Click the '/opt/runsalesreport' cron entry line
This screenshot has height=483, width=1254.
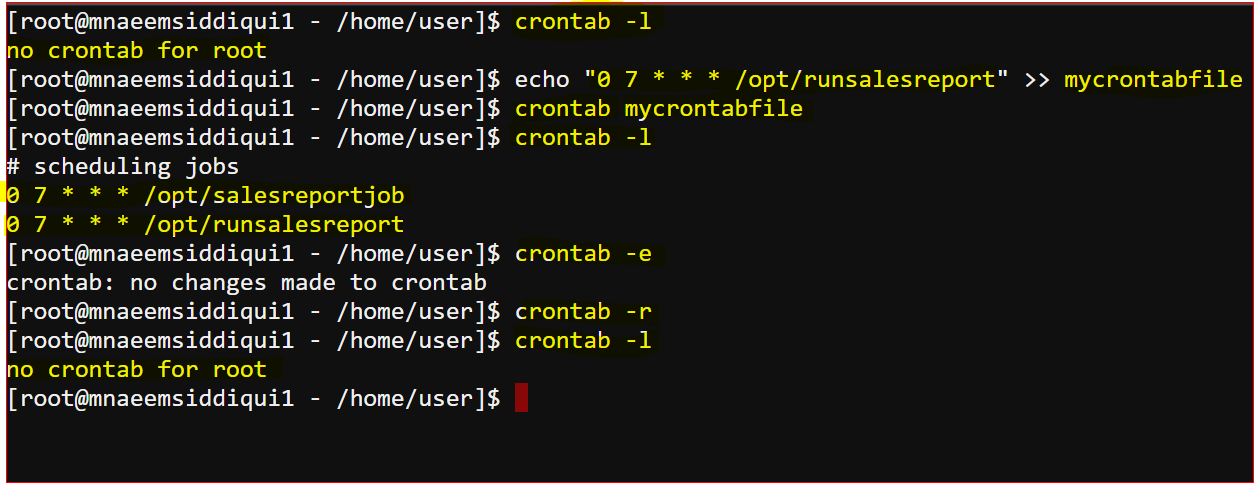[x=205, y=224]
